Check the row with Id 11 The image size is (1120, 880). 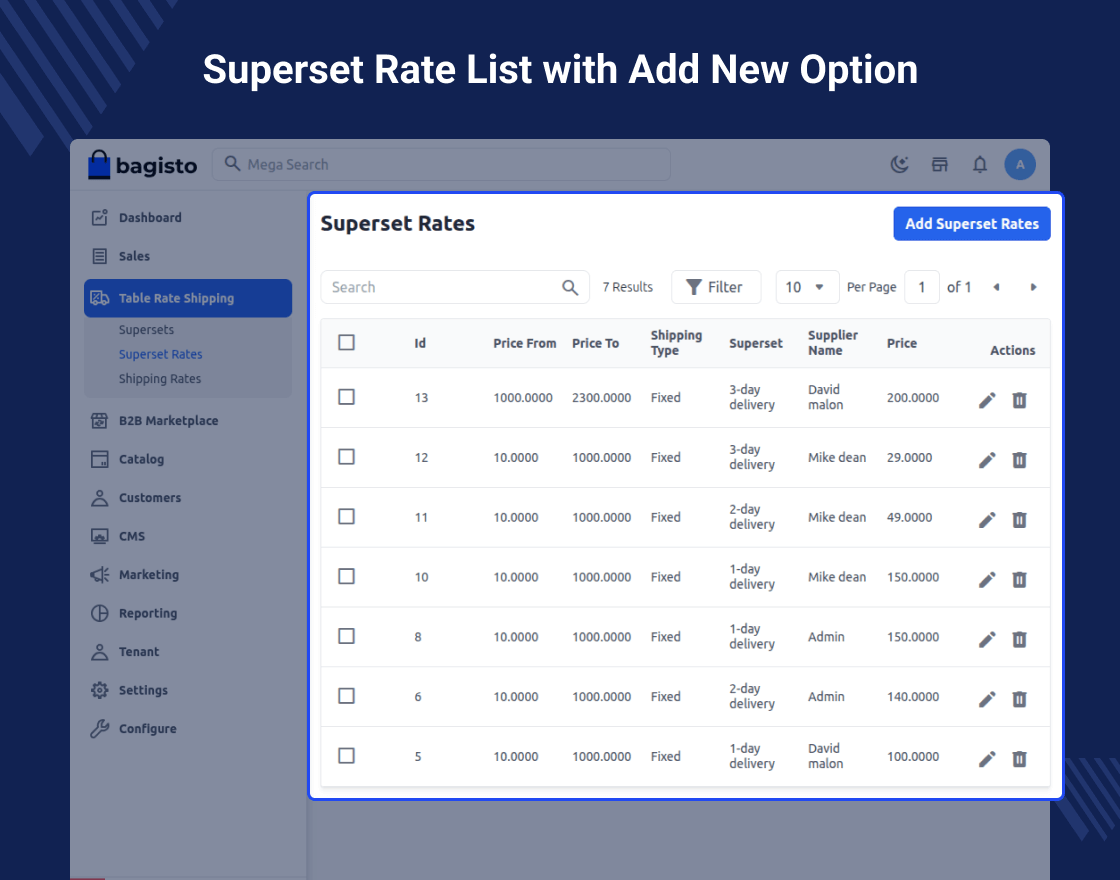[x=346, y=516]
